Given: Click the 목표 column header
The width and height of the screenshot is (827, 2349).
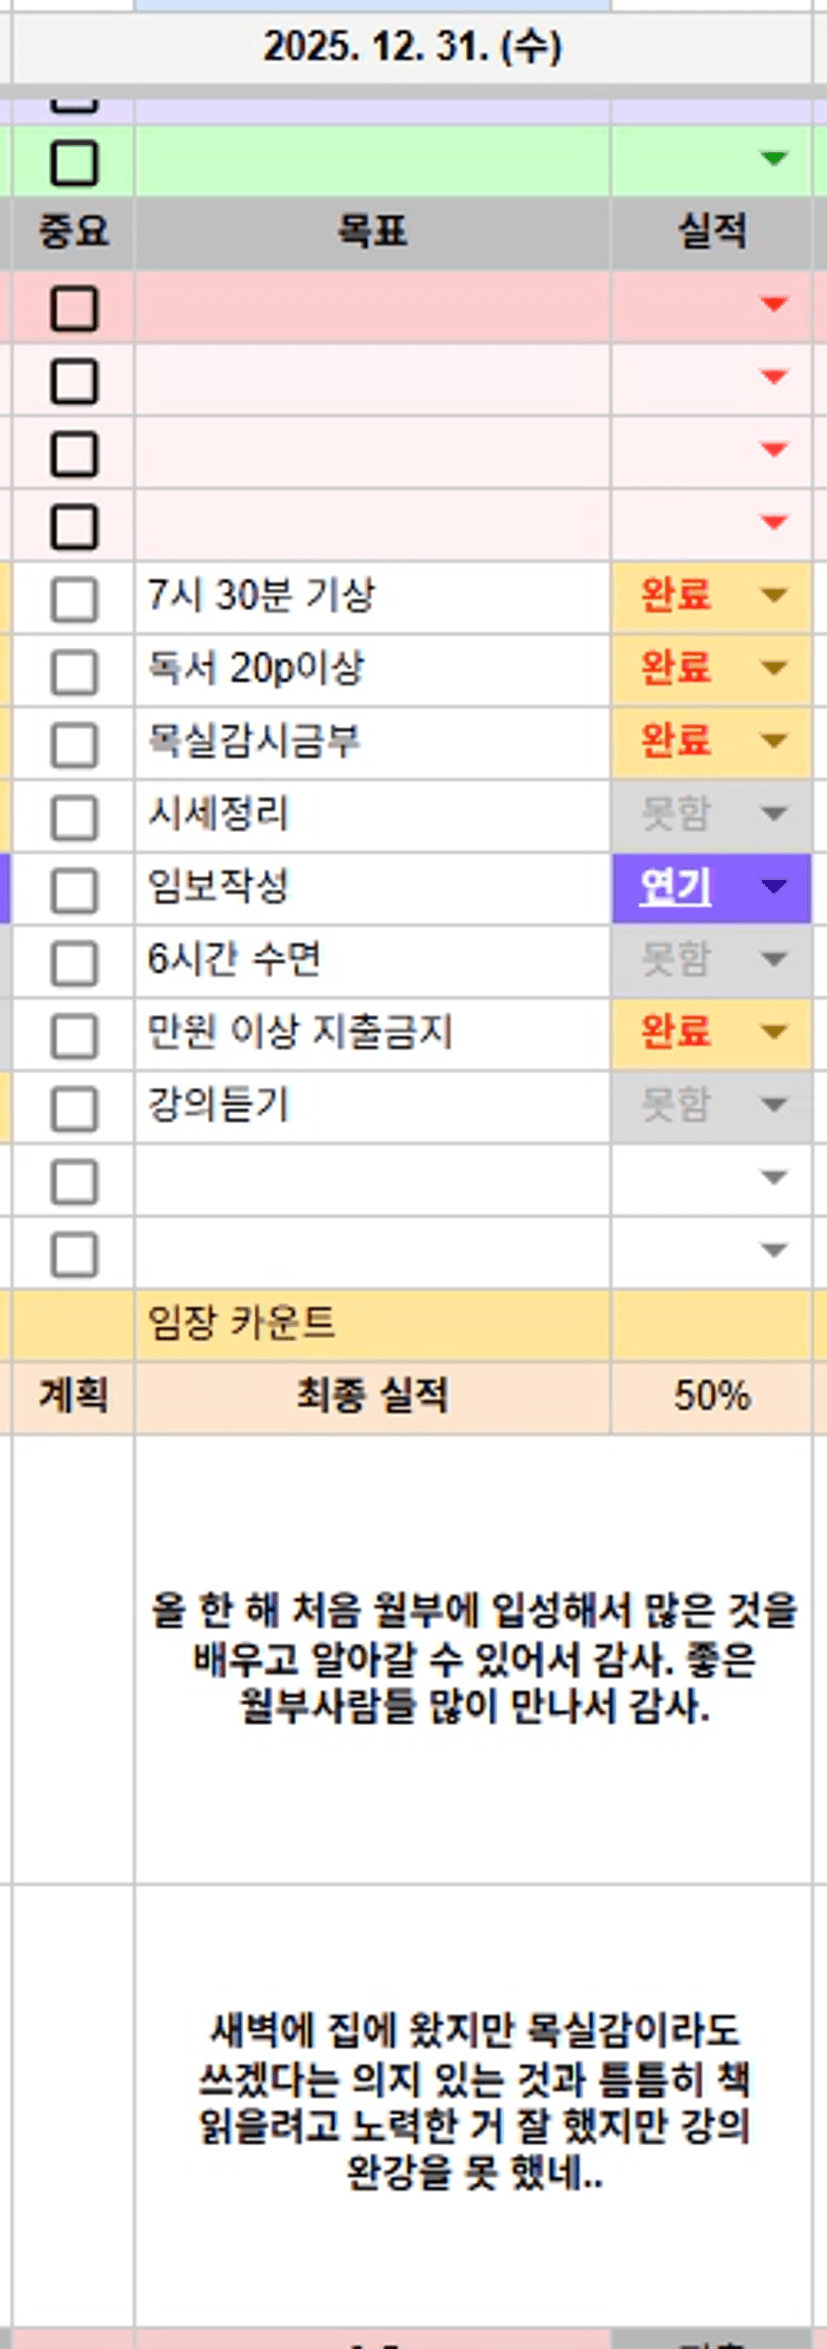Looking at the screenshot, I should [x=372, y=232].
